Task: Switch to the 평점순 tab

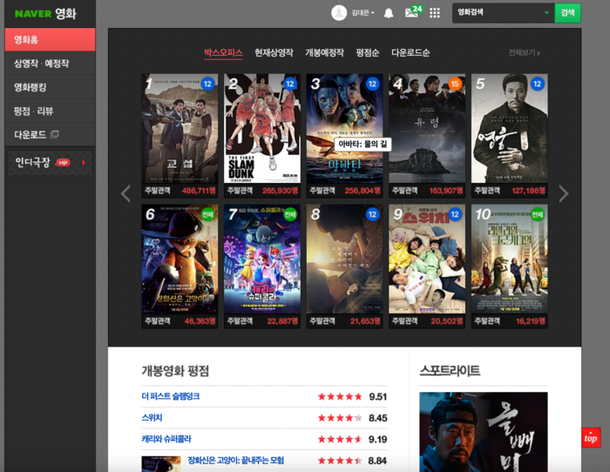Action: pyautogui.click(x=367, y=52)
